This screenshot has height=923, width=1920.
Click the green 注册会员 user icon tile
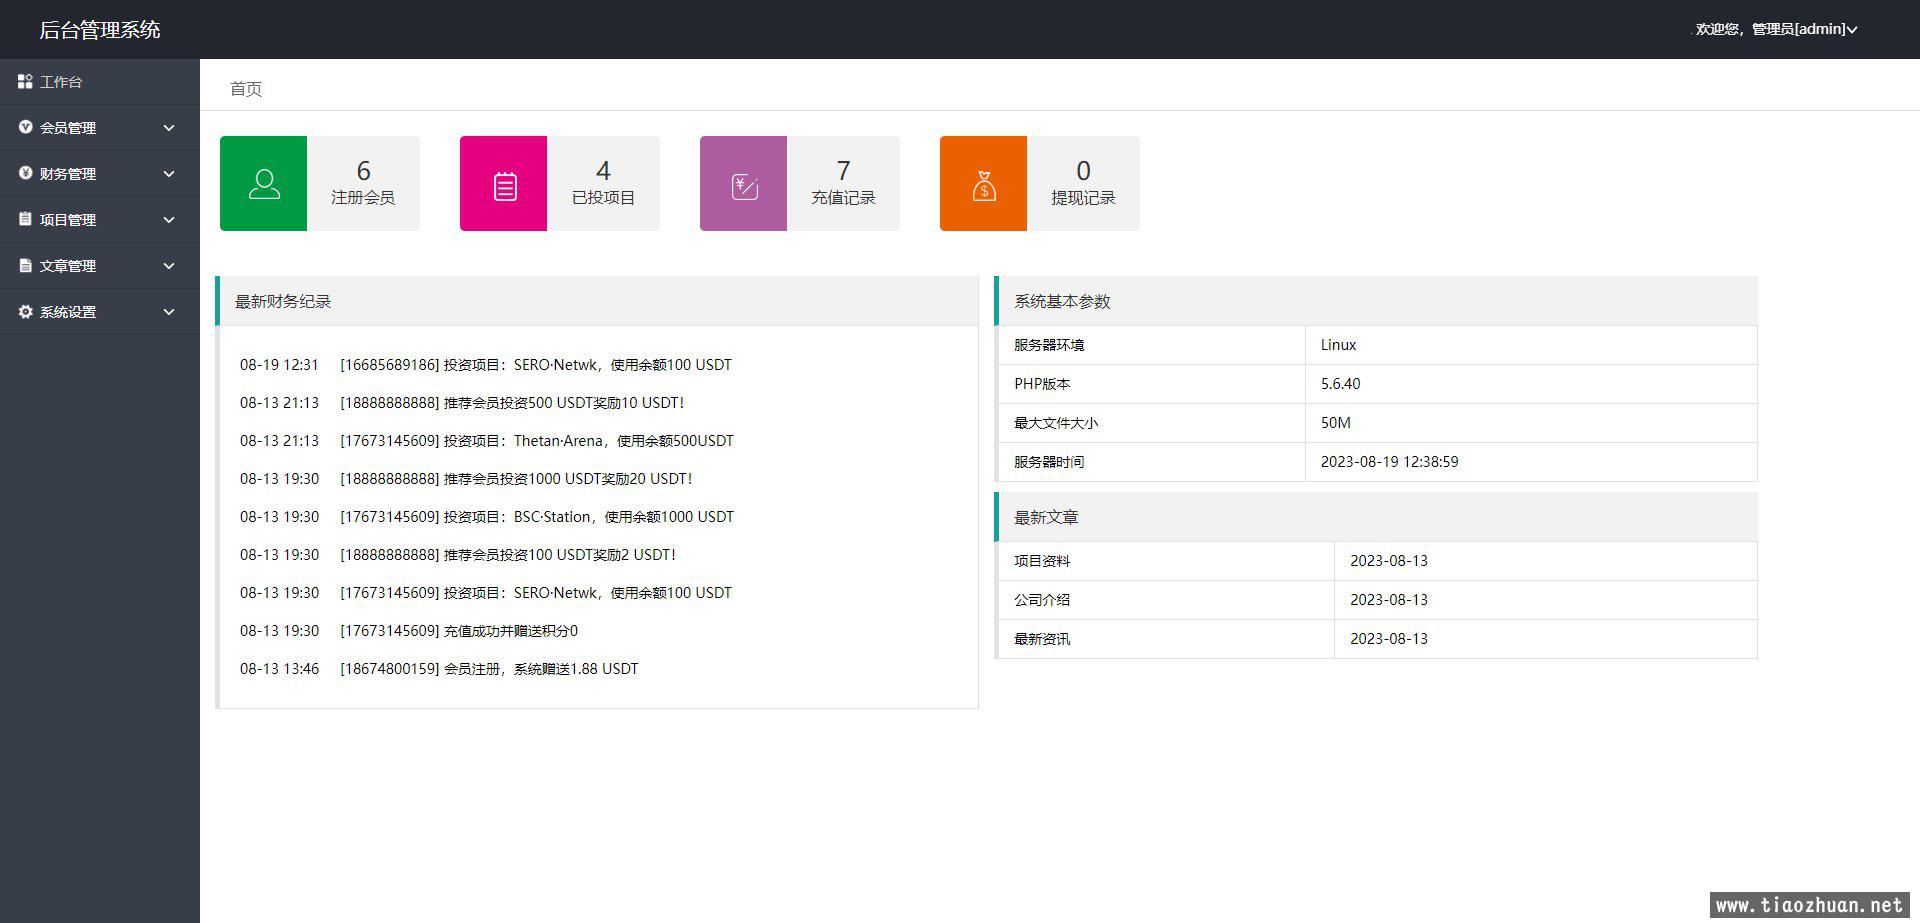click(263, 183)
